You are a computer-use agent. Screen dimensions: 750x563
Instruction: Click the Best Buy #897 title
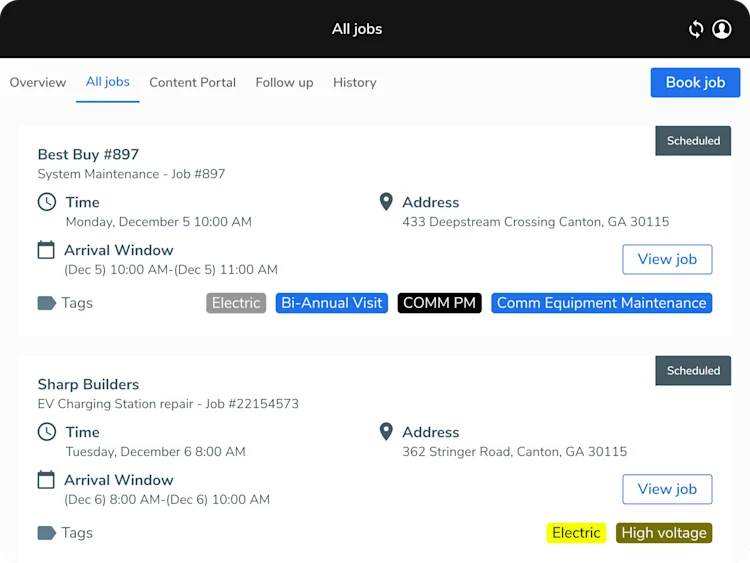[88, 154]
